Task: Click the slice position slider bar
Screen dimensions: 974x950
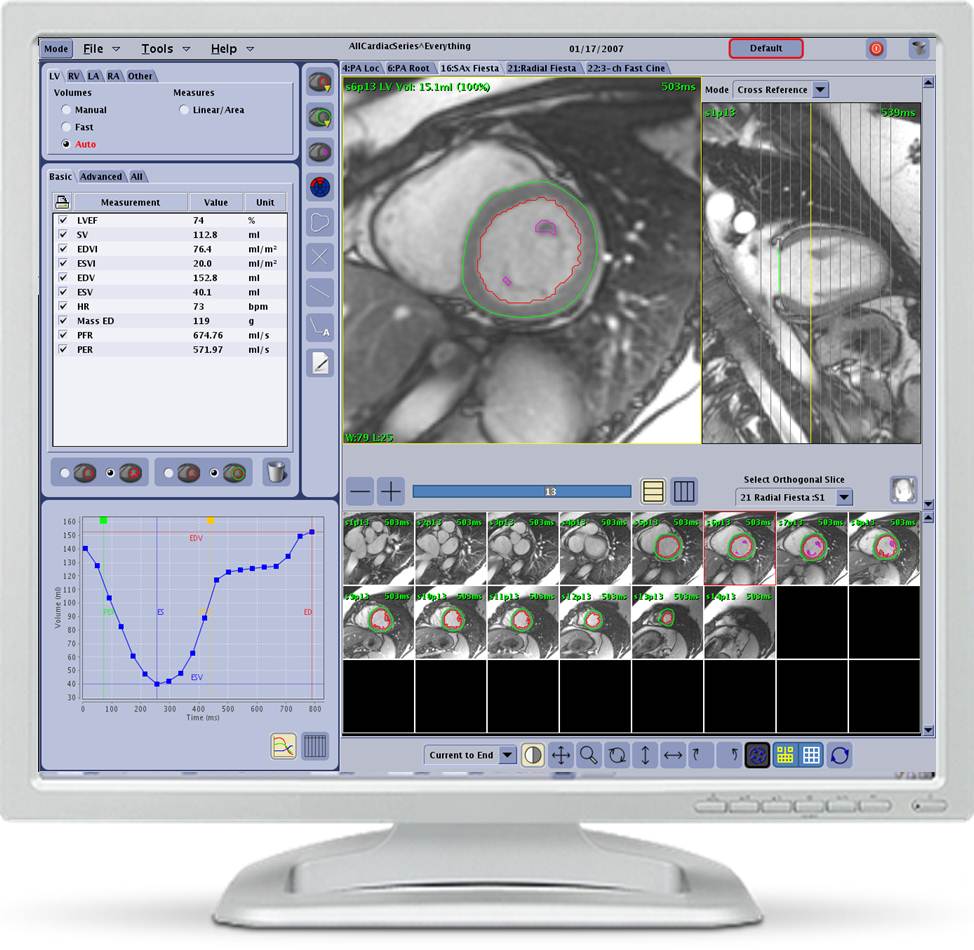Action: click(x=521, y=491)
